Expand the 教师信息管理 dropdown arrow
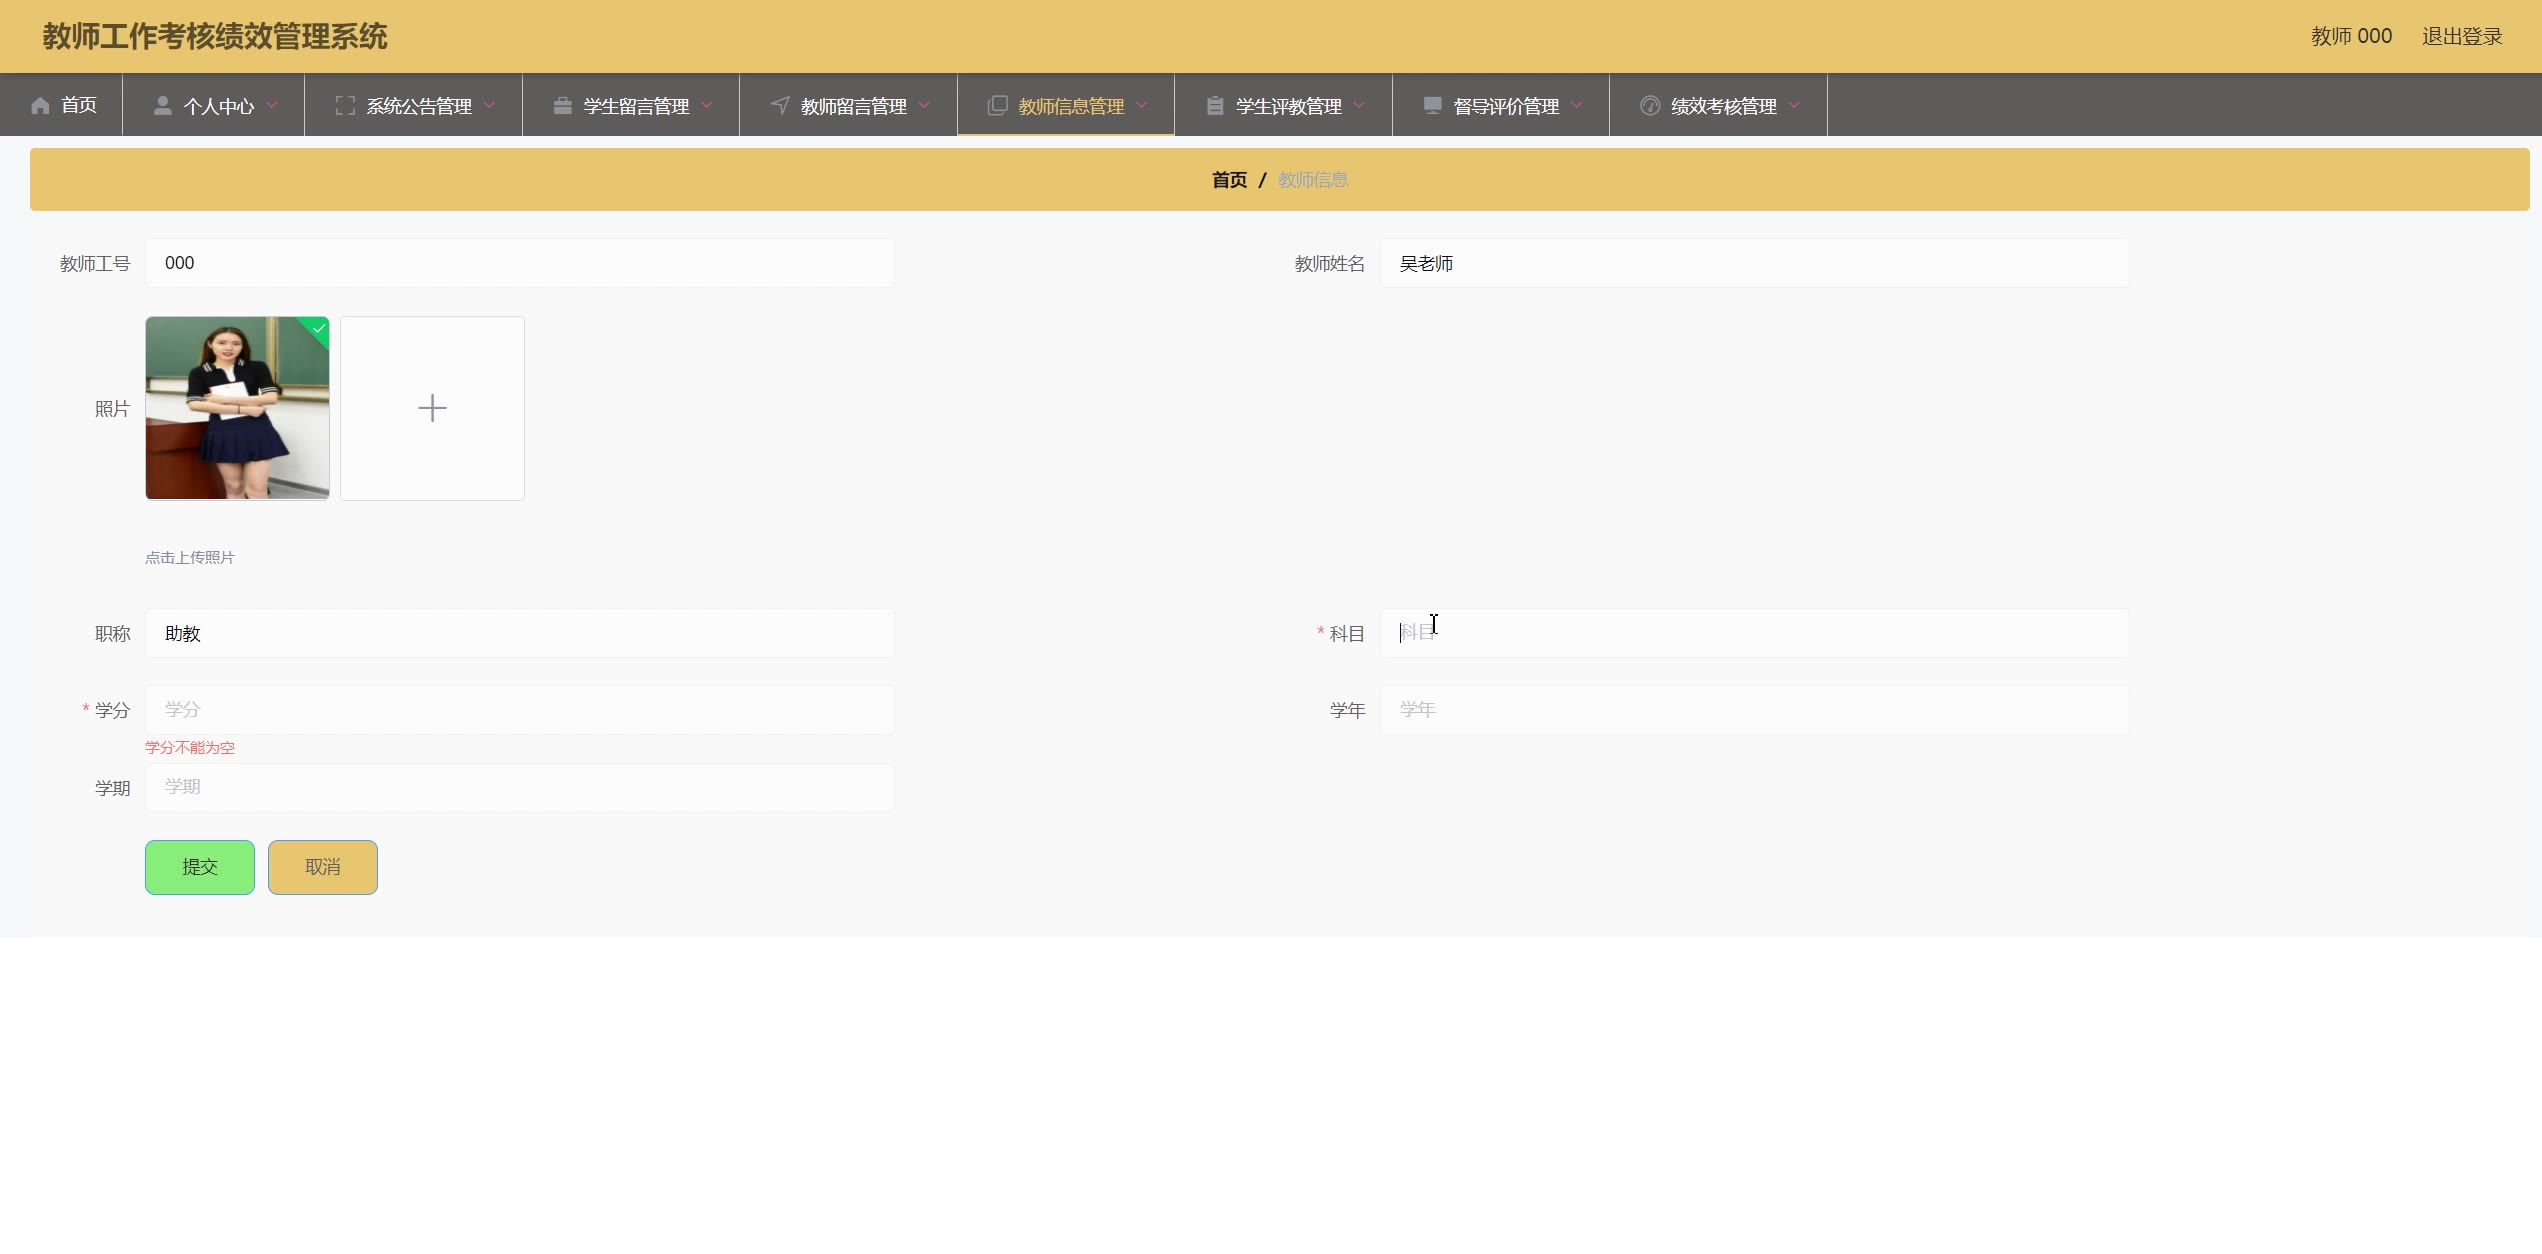The height and width of the screenshot is (1254, 2542). [1142, 105]
